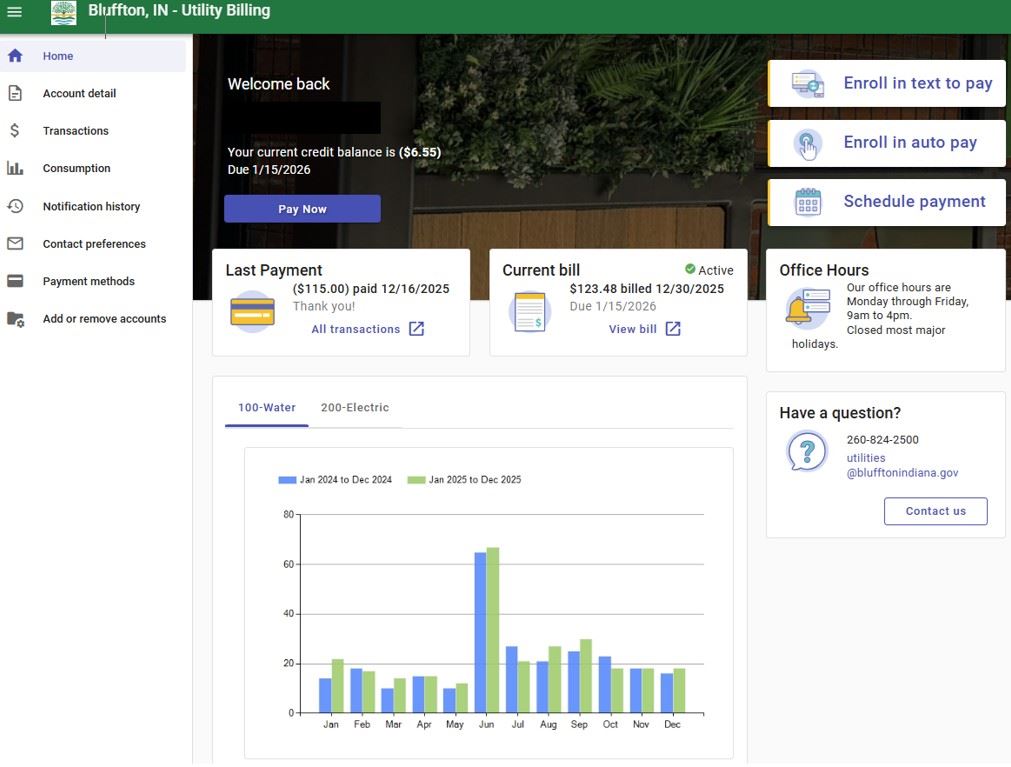Switch to the 200-Electric tab
The width and height of the screenshot is (1011, 767).
coord(355,408)
